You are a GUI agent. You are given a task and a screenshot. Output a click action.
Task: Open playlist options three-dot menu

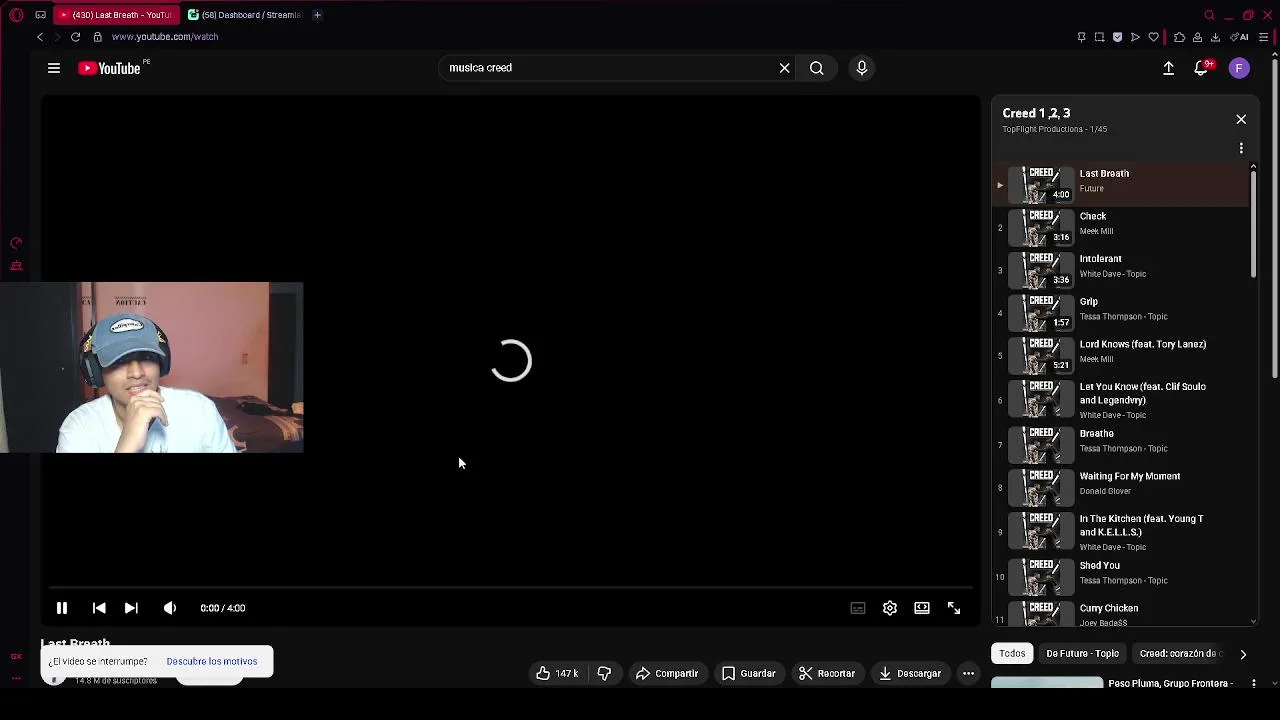coord(1241,148)
